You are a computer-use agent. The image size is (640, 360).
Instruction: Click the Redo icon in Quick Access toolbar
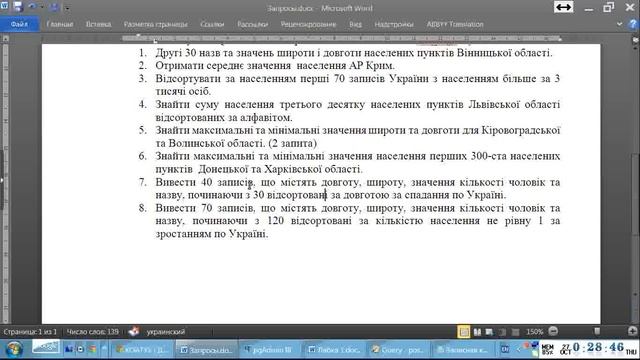tap(54, 7)
